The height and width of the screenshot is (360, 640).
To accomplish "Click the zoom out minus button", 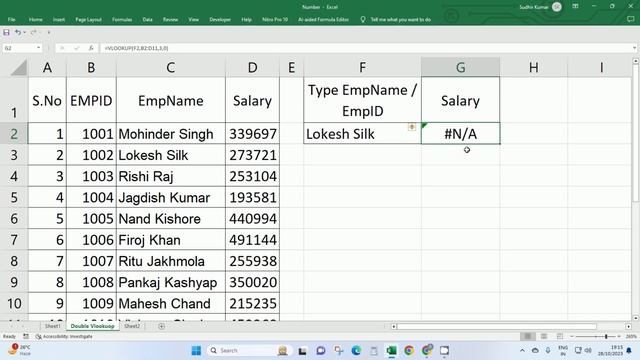I will 572,336.
